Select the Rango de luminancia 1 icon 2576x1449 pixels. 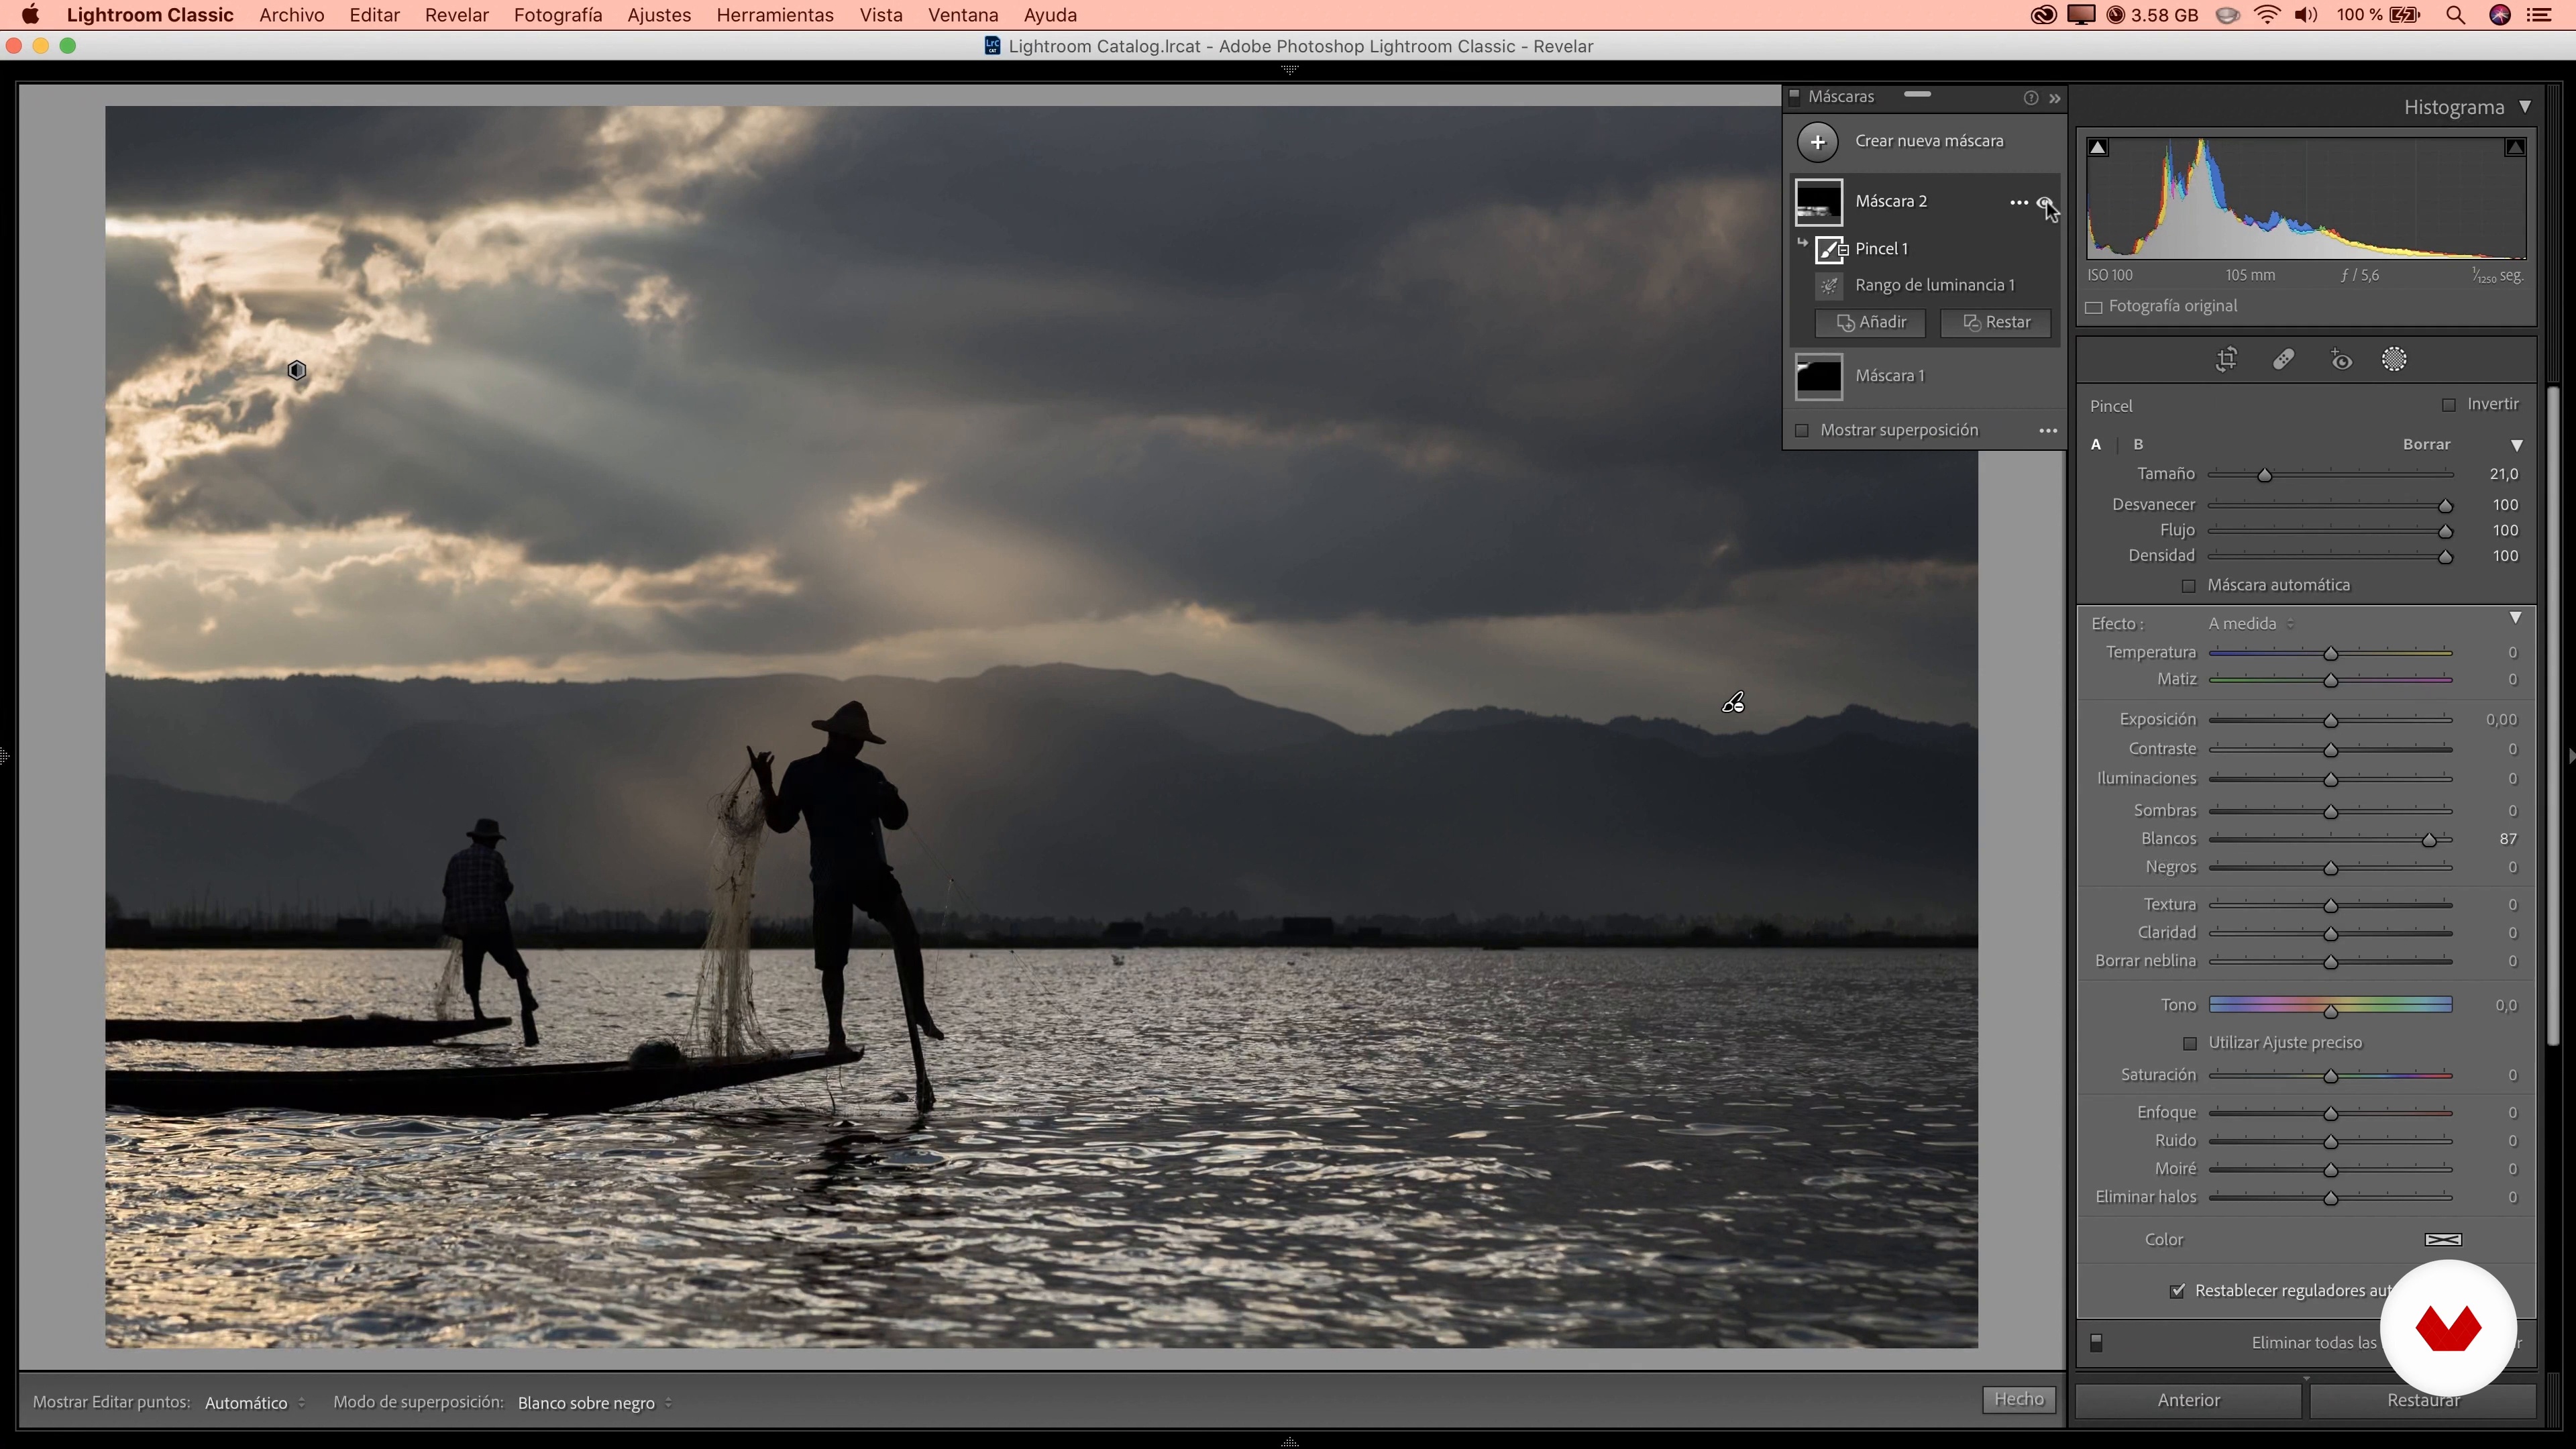pos(1829,286)
